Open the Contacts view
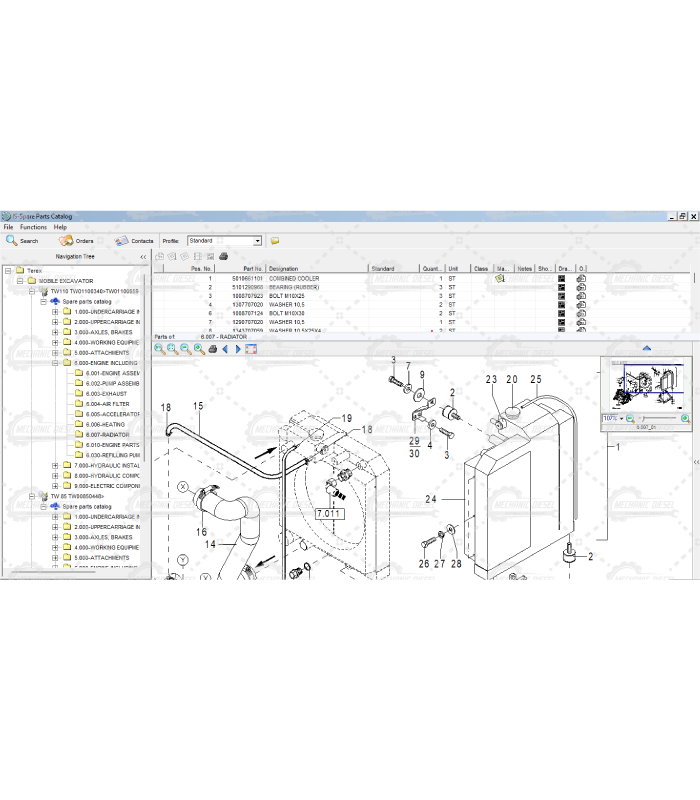Screen dimensions: 700x800 (134, 241)
